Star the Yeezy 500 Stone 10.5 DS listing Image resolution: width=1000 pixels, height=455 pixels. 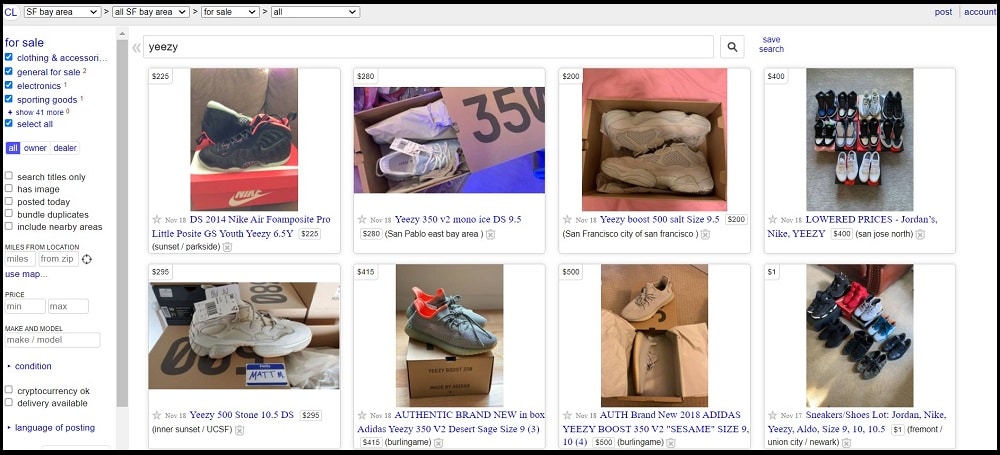tap(157, 415)
